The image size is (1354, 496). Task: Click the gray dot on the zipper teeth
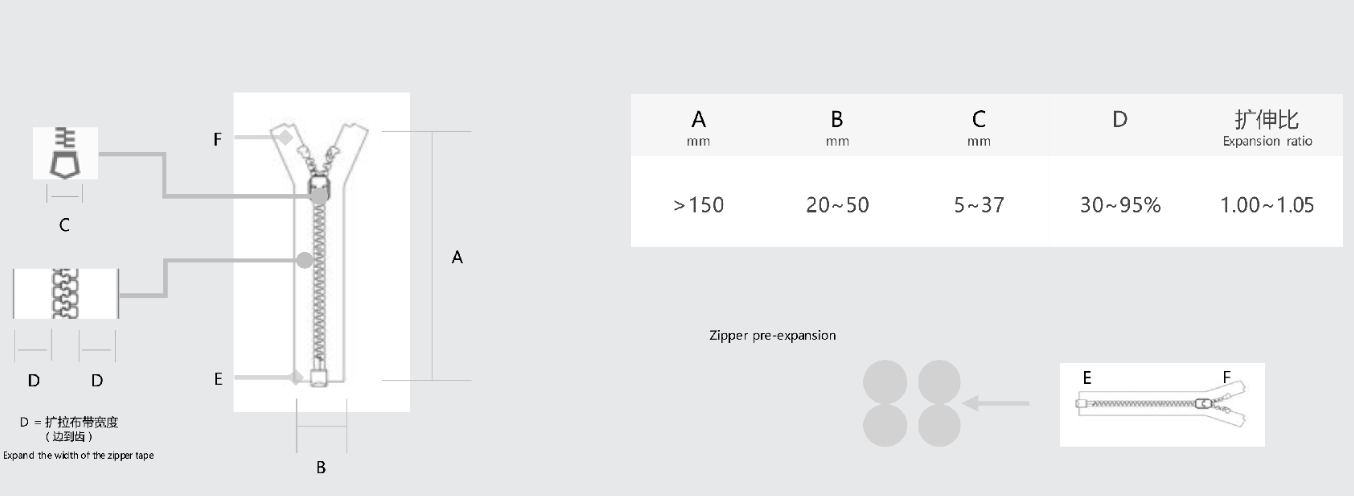(305, 261)
